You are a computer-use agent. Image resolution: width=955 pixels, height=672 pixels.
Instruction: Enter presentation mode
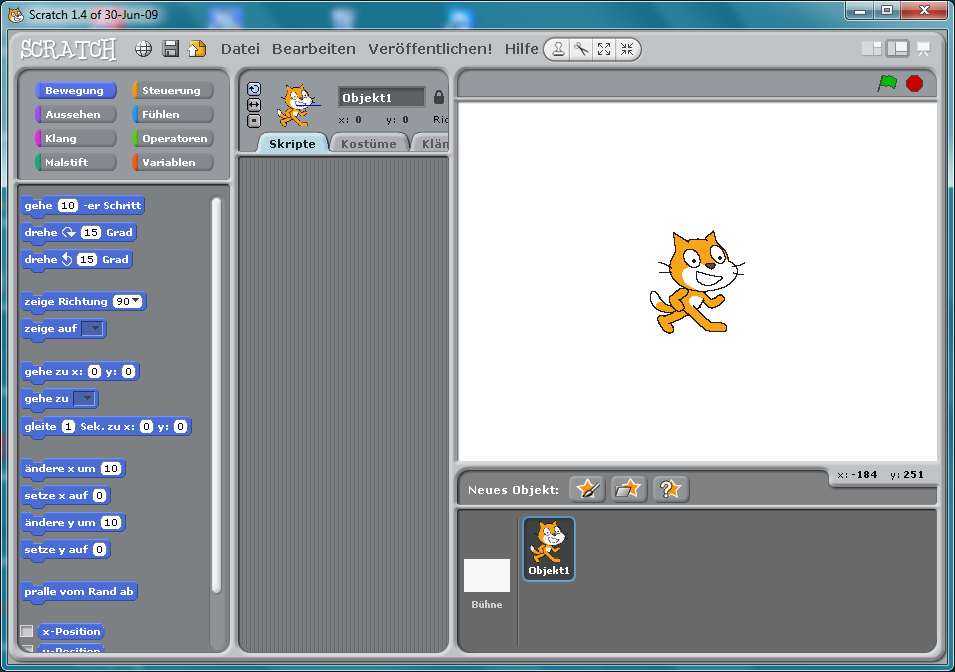[923, 49]
